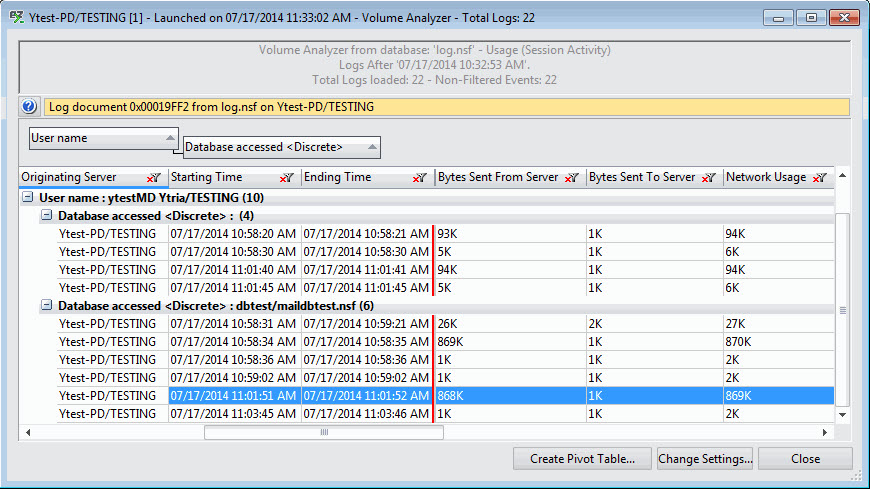Click the Volume Analyzer title bar app icon
This screenshot has width=870, height=489.
click(x=16, y=18)
